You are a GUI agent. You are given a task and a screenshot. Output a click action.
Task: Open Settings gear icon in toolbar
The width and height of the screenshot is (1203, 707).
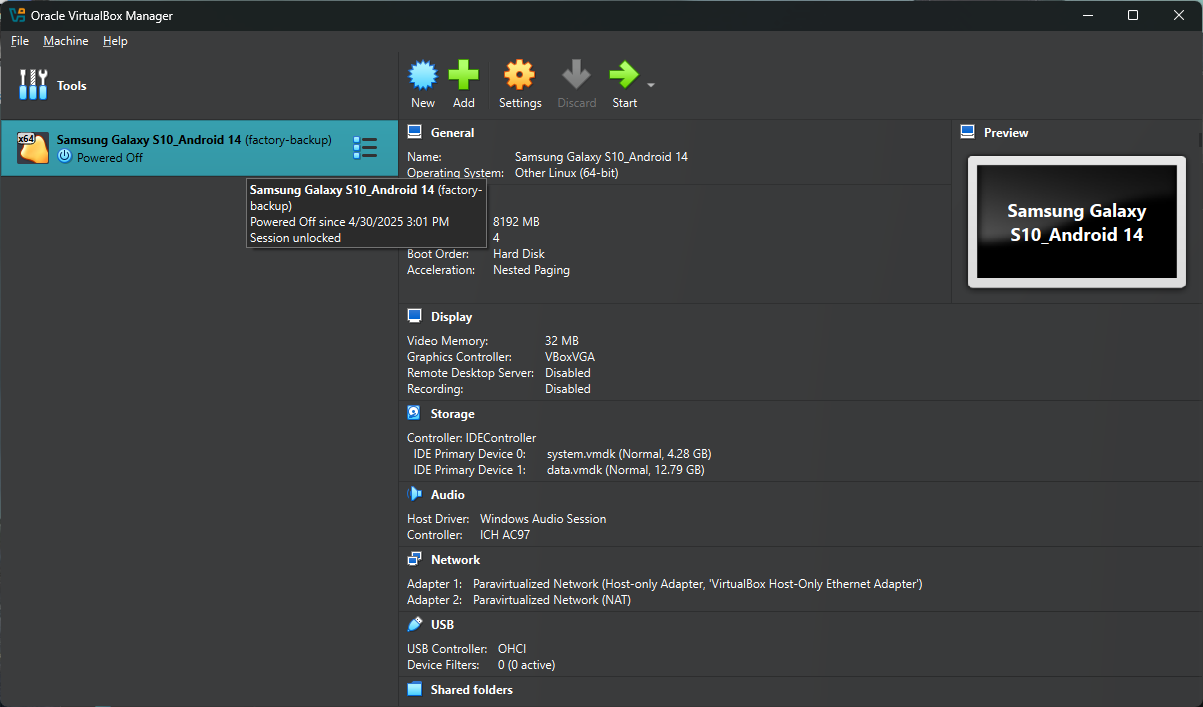(x=519, y=75)
